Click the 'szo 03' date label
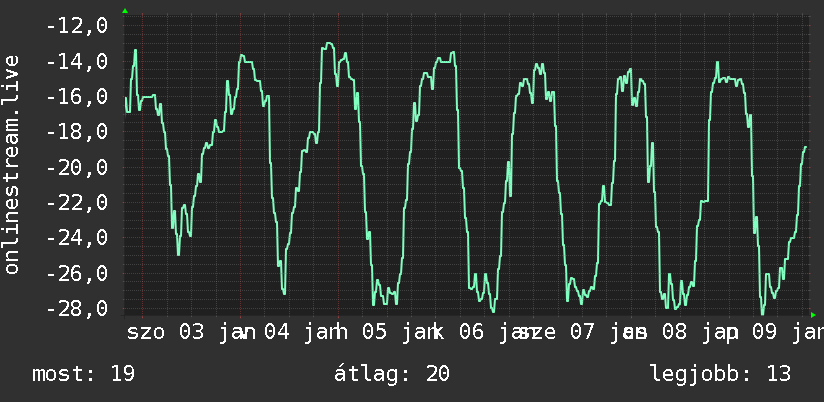Screen dimensions: 824x402 click(165, 333)
